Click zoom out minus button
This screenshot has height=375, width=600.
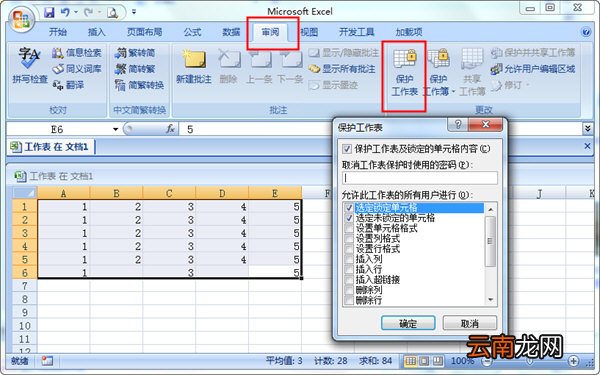486,361
